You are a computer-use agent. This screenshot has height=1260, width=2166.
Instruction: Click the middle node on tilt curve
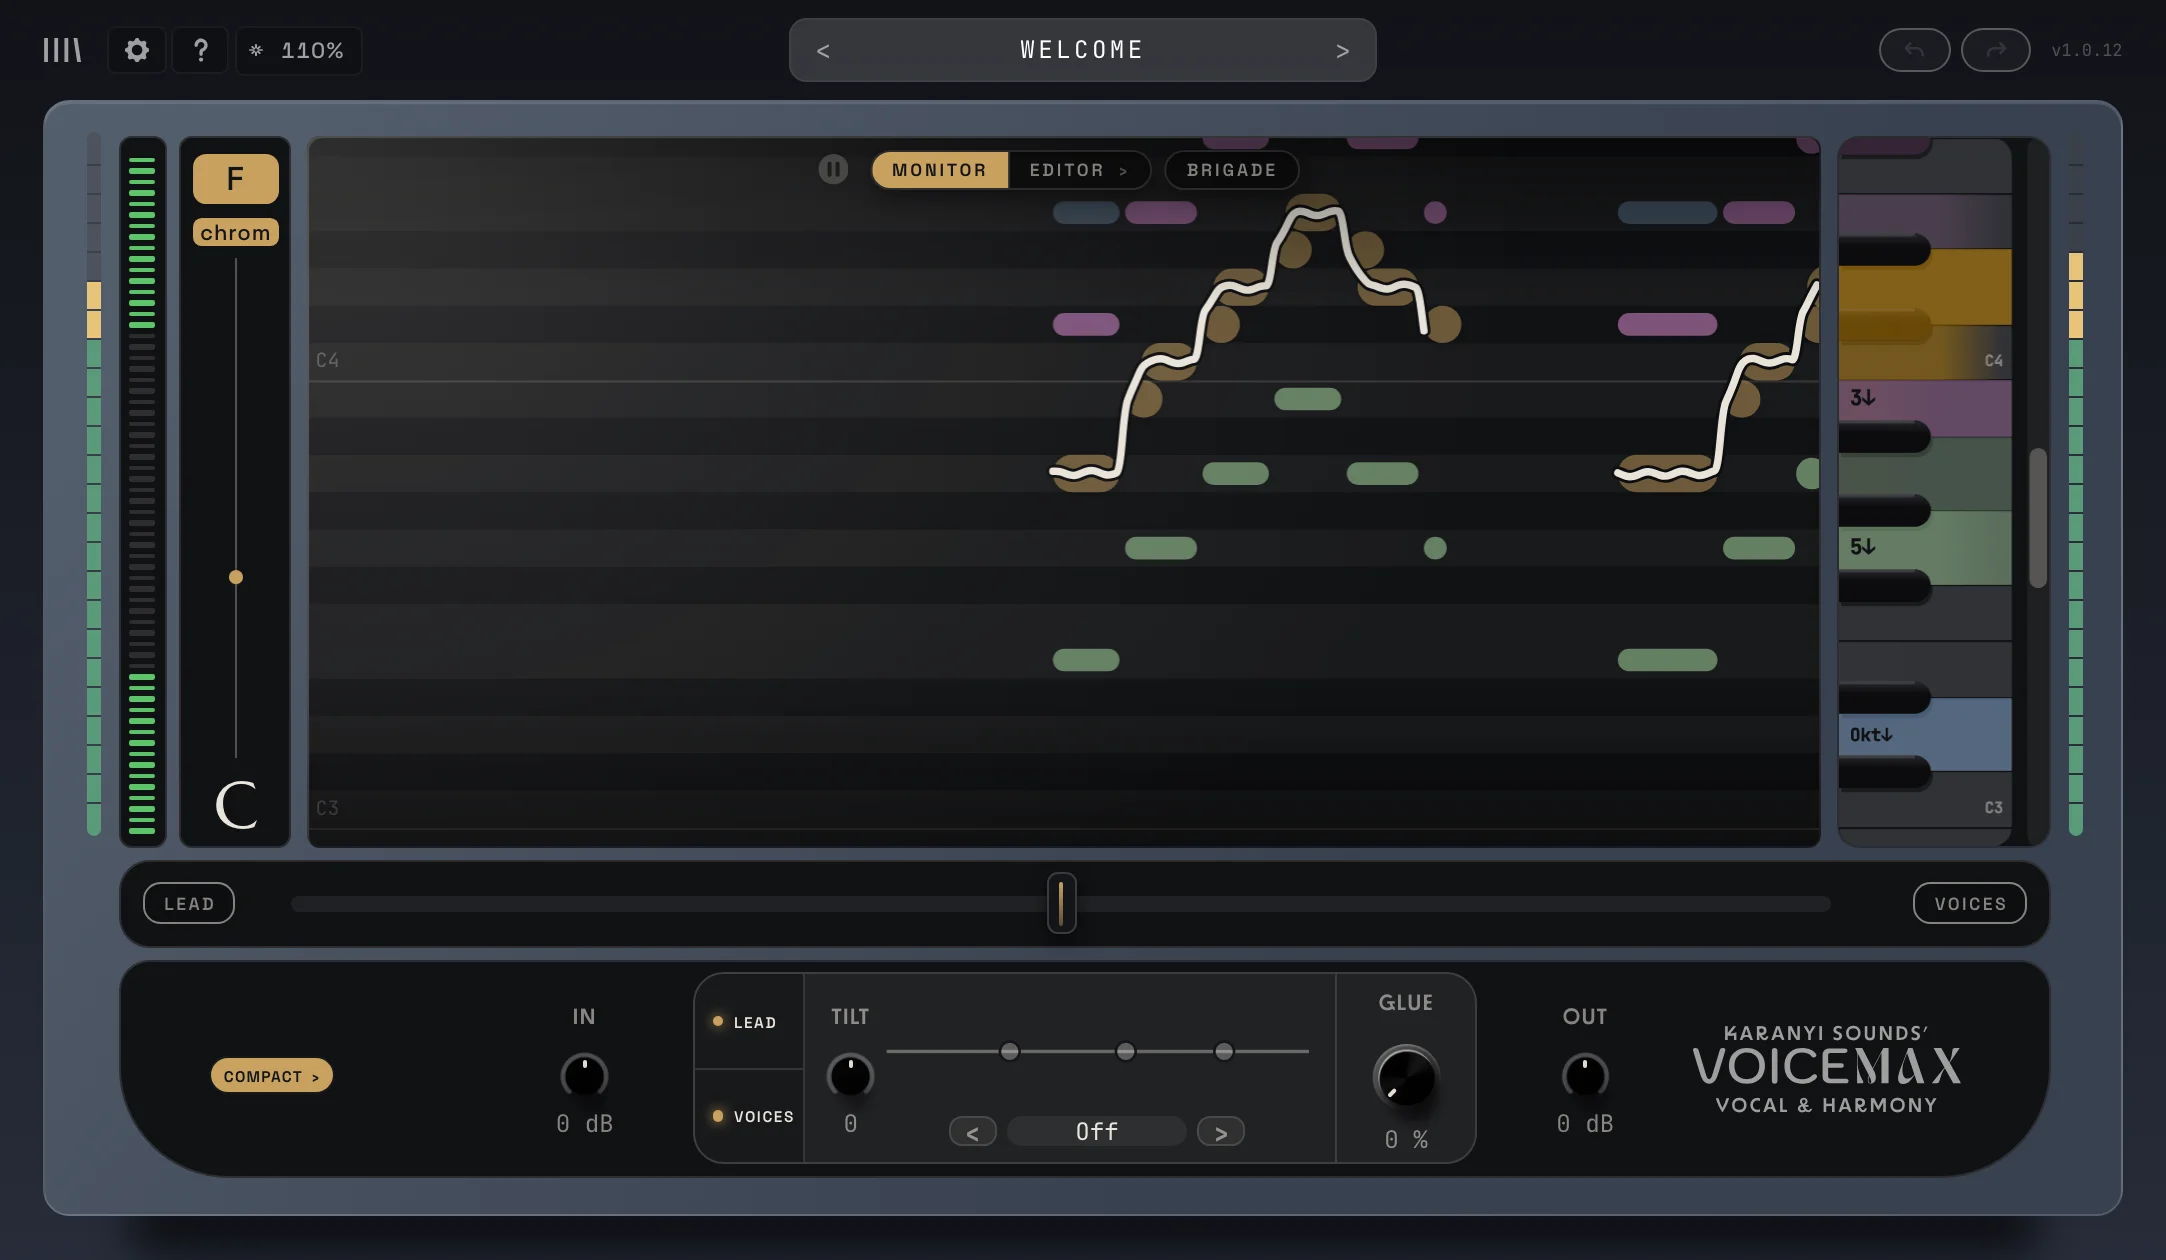point(1126,1051)
